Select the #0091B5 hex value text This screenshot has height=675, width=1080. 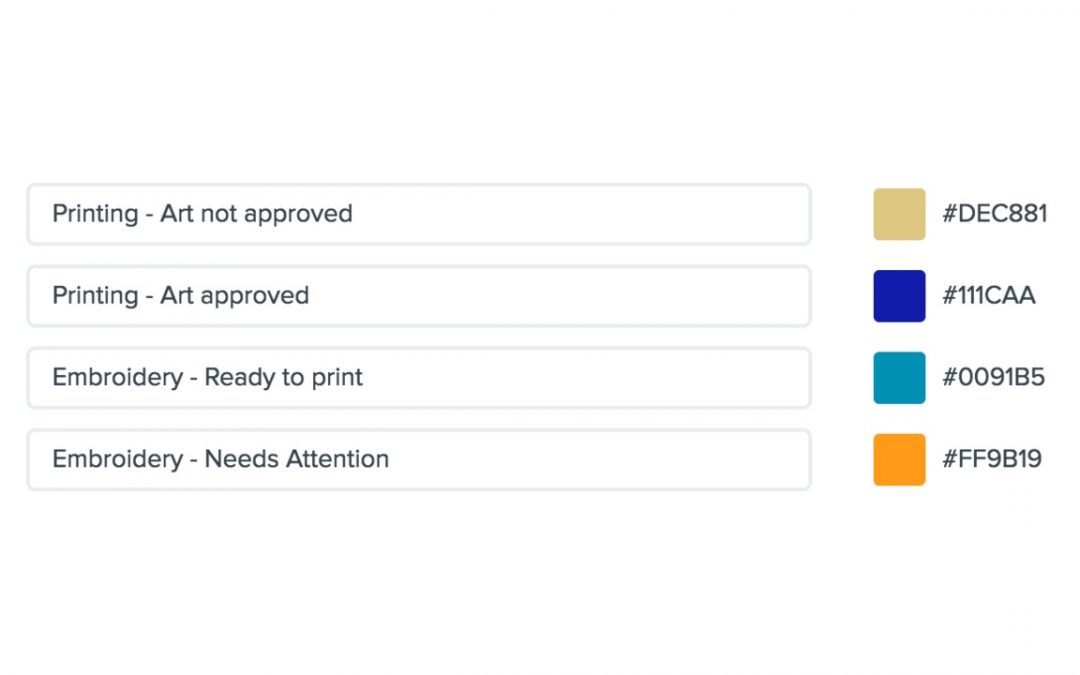(993, 377)
